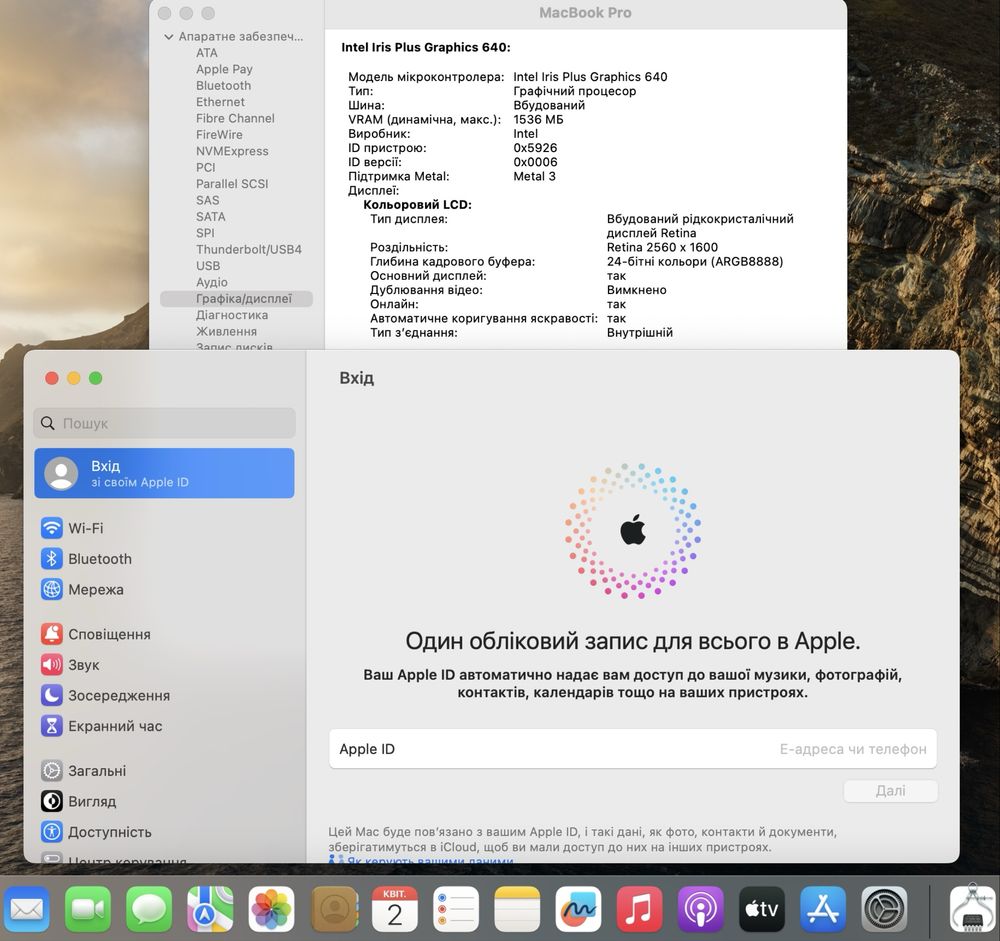The image size is (1000, 941).
Task: Click the Мережа globe icon
Action: pyautogui.click(x=52, y=589)
